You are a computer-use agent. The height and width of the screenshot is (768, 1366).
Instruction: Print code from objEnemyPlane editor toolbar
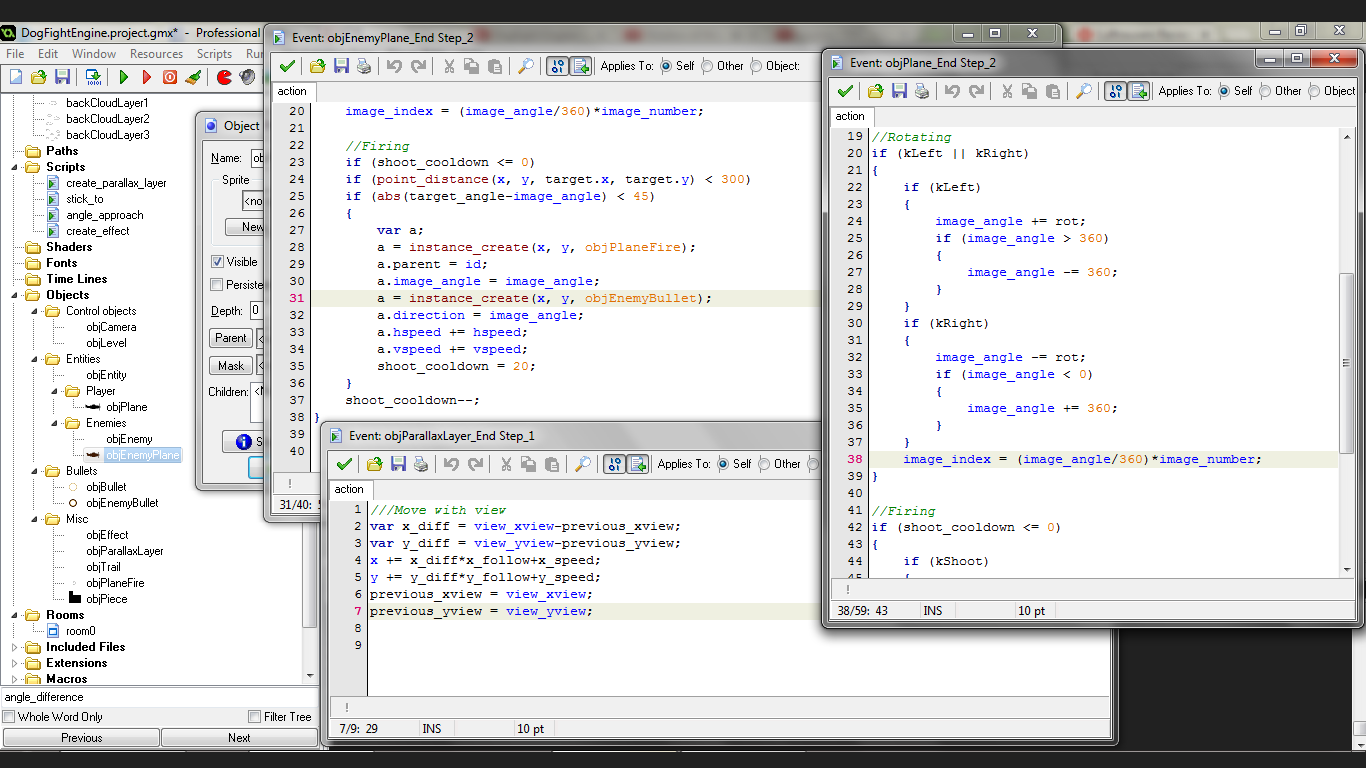tap(364, 66)
